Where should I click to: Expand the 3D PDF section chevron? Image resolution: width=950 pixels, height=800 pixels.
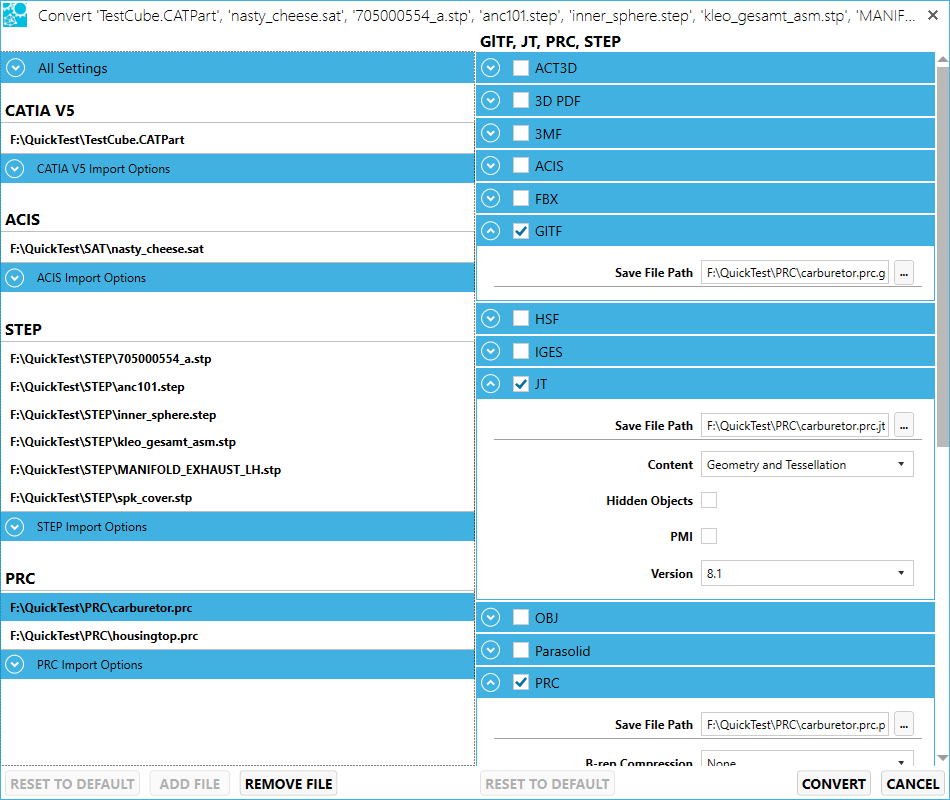(490, 101)
